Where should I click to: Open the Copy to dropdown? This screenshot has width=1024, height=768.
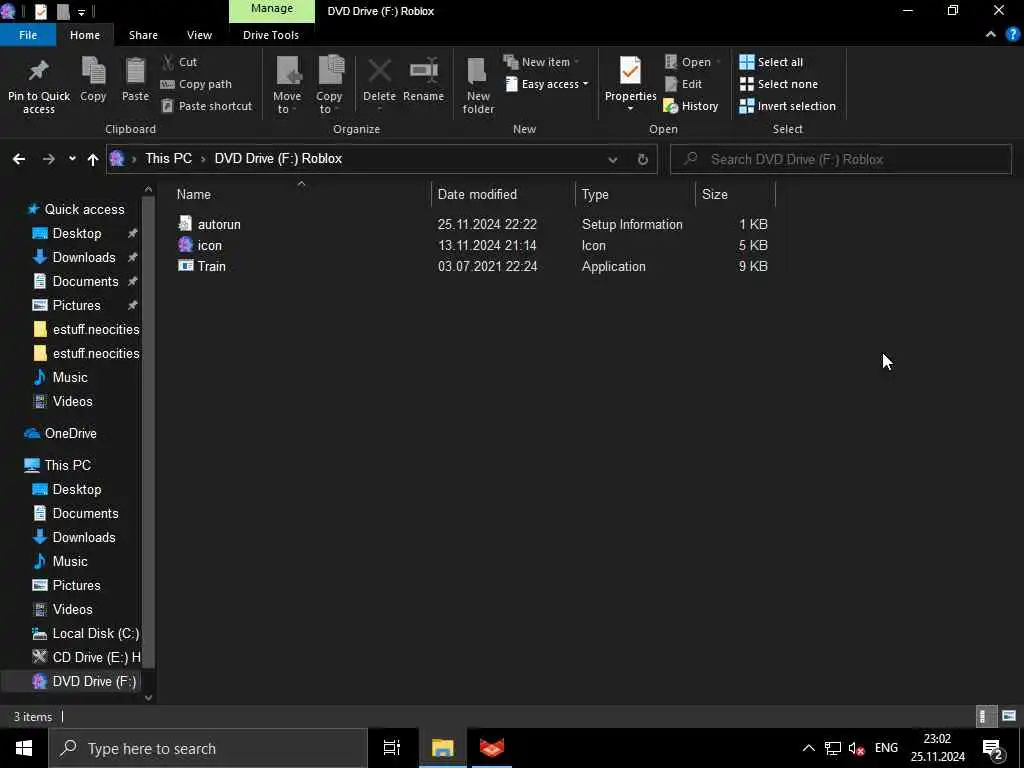(329, 86)
